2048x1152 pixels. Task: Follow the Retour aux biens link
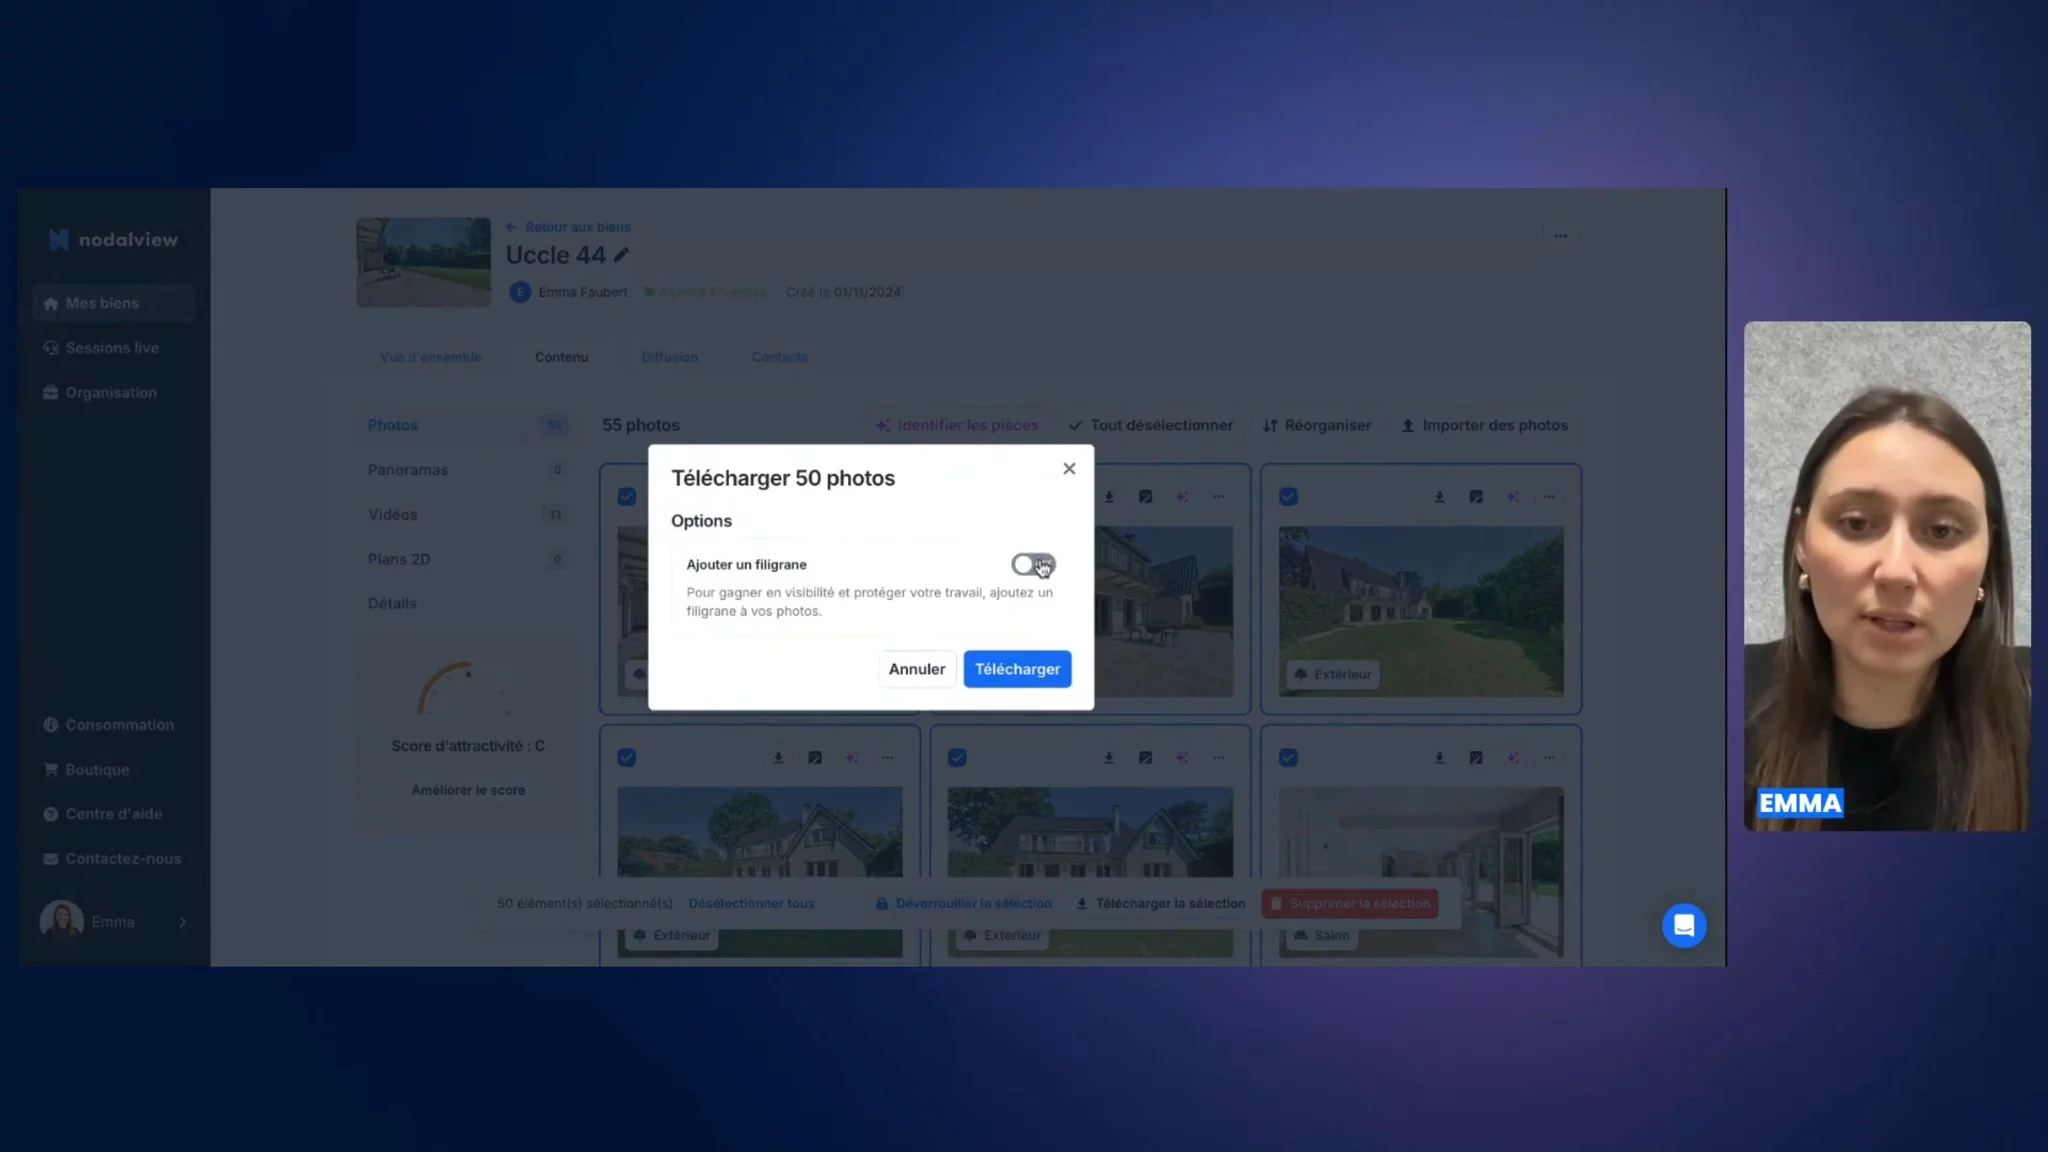pyautogui.click(x=568, y=227)
